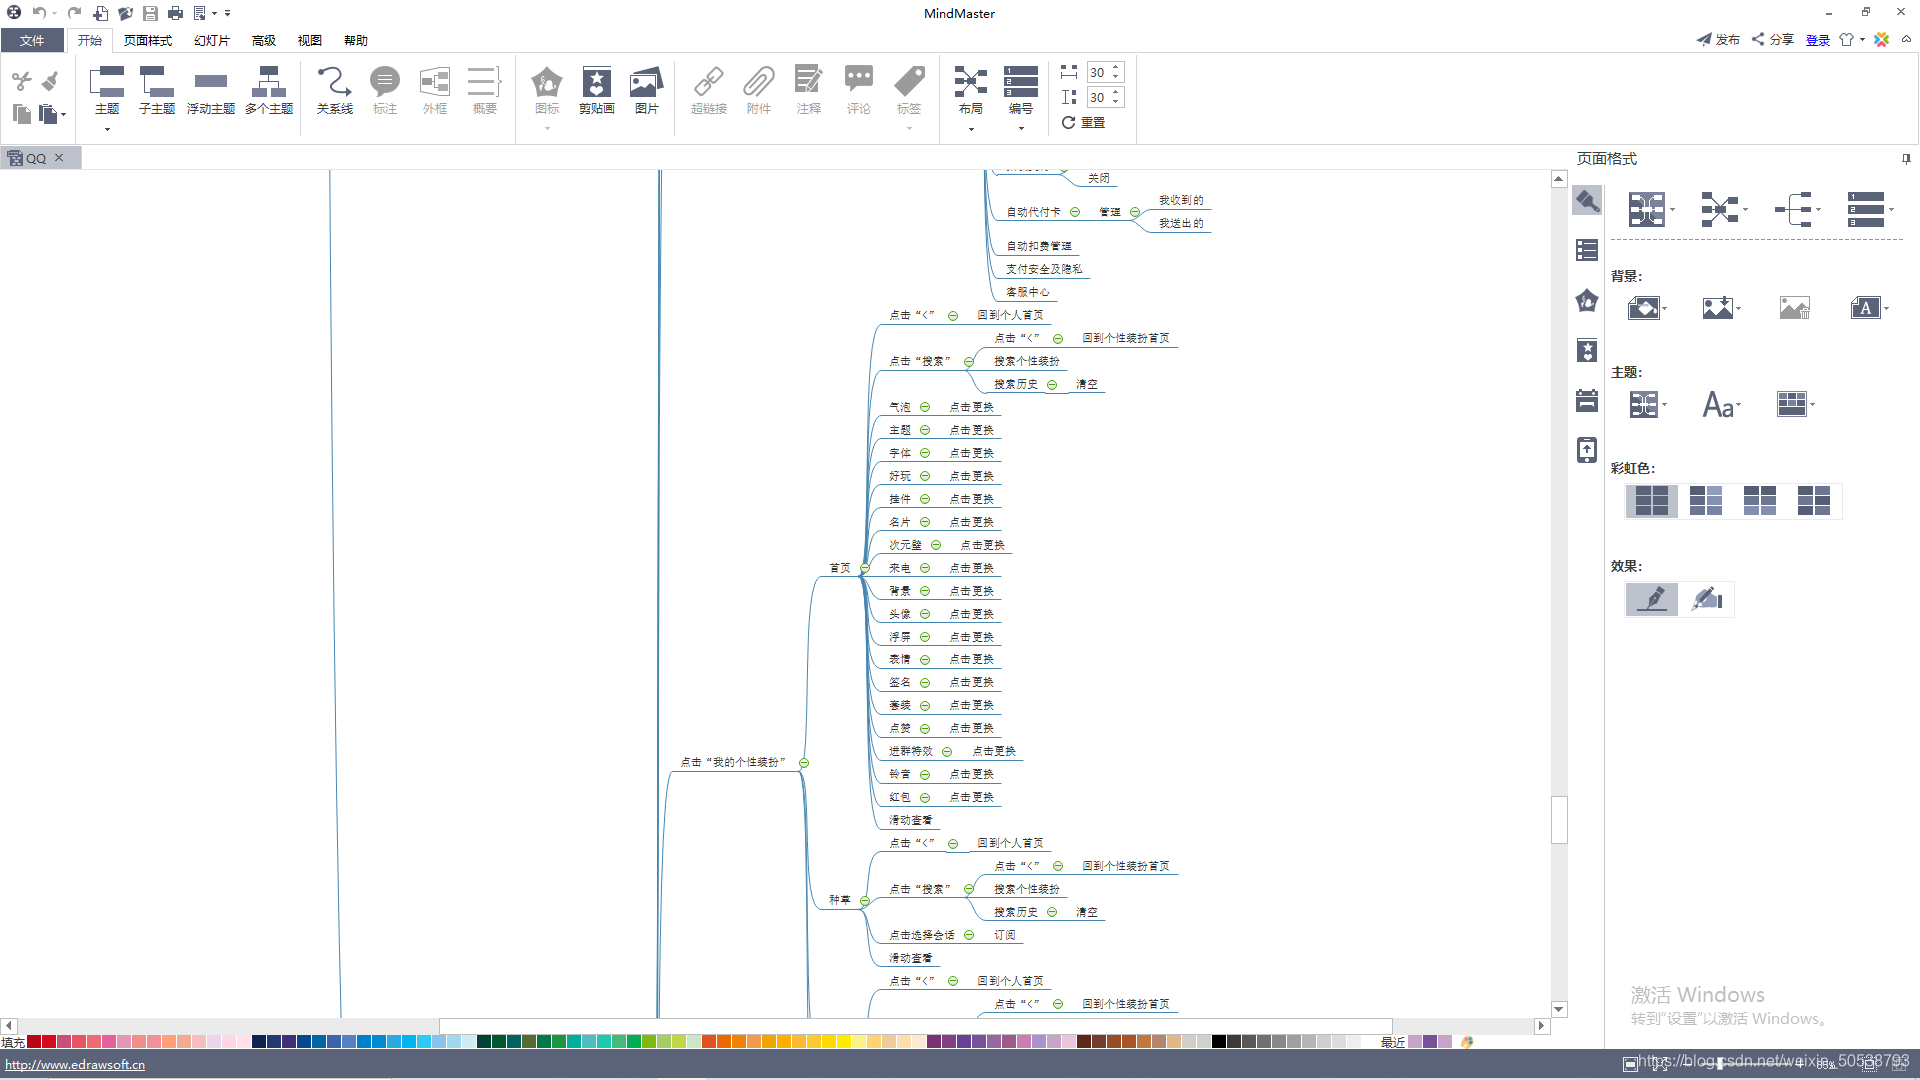The image size is (1920, 1080).
Task: Collapse the 气泡 branch
Action: tap(925, 407)
